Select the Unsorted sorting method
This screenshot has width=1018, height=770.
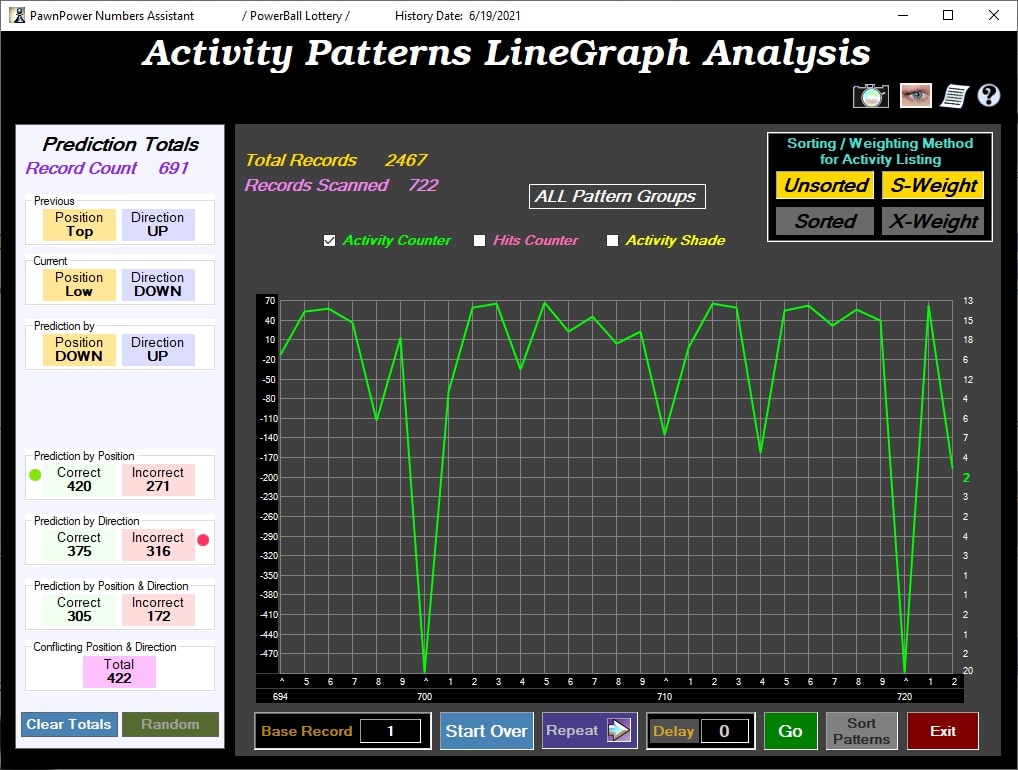pyautogui.click(x=825, y=185)
